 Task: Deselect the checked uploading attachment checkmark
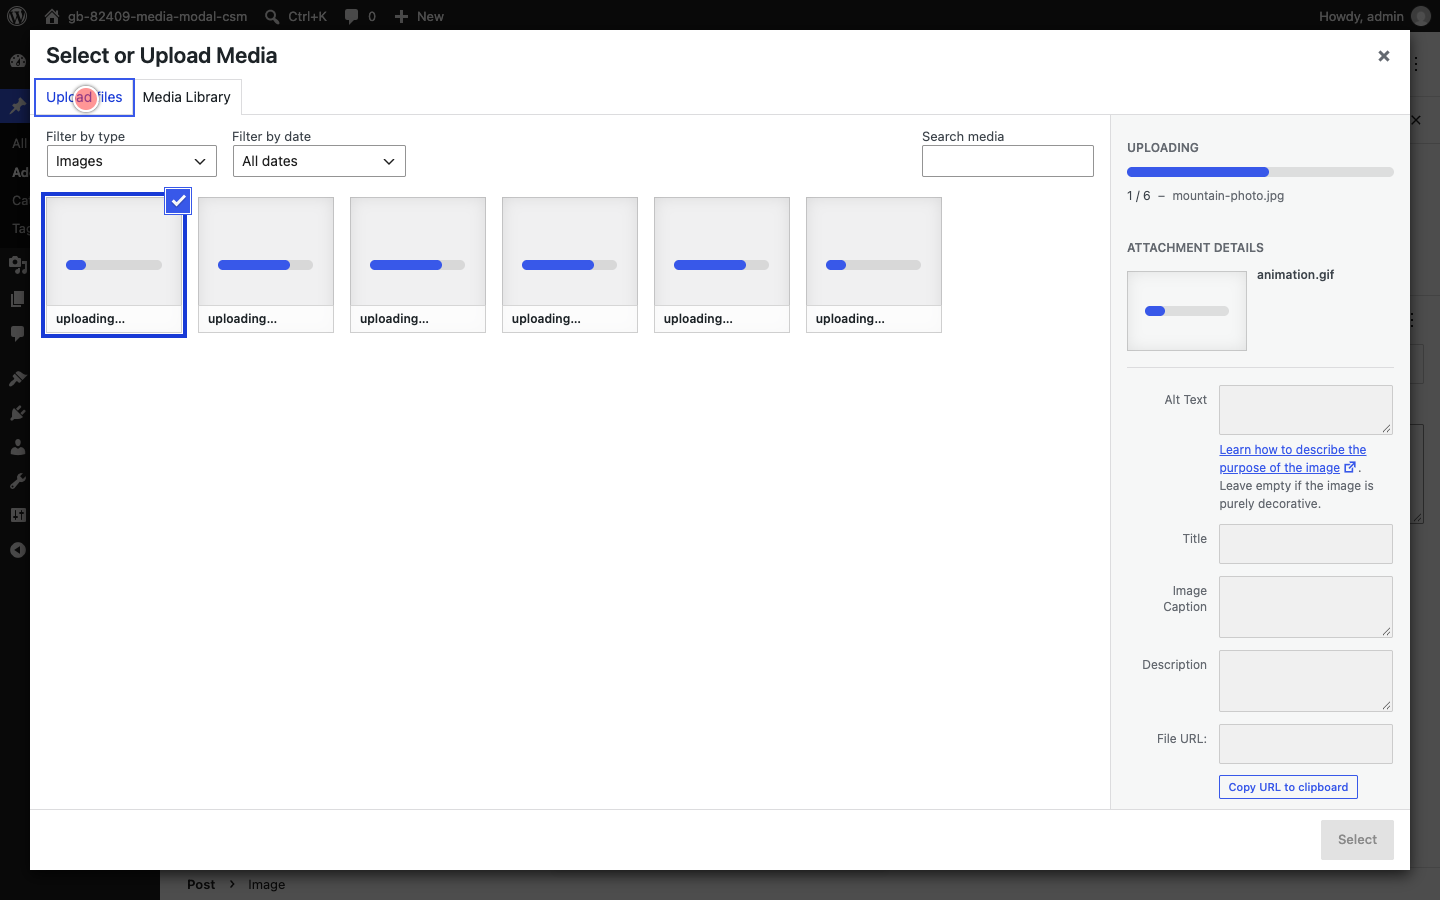(x=178, y=201)
